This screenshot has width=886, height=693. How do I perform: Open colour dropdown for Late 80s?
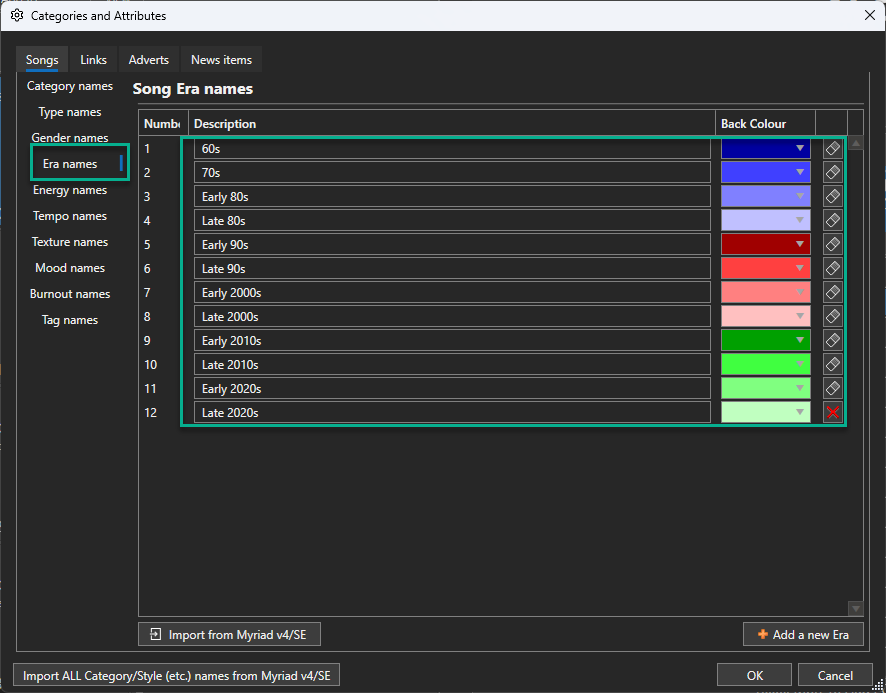click(x=766, y=220)
